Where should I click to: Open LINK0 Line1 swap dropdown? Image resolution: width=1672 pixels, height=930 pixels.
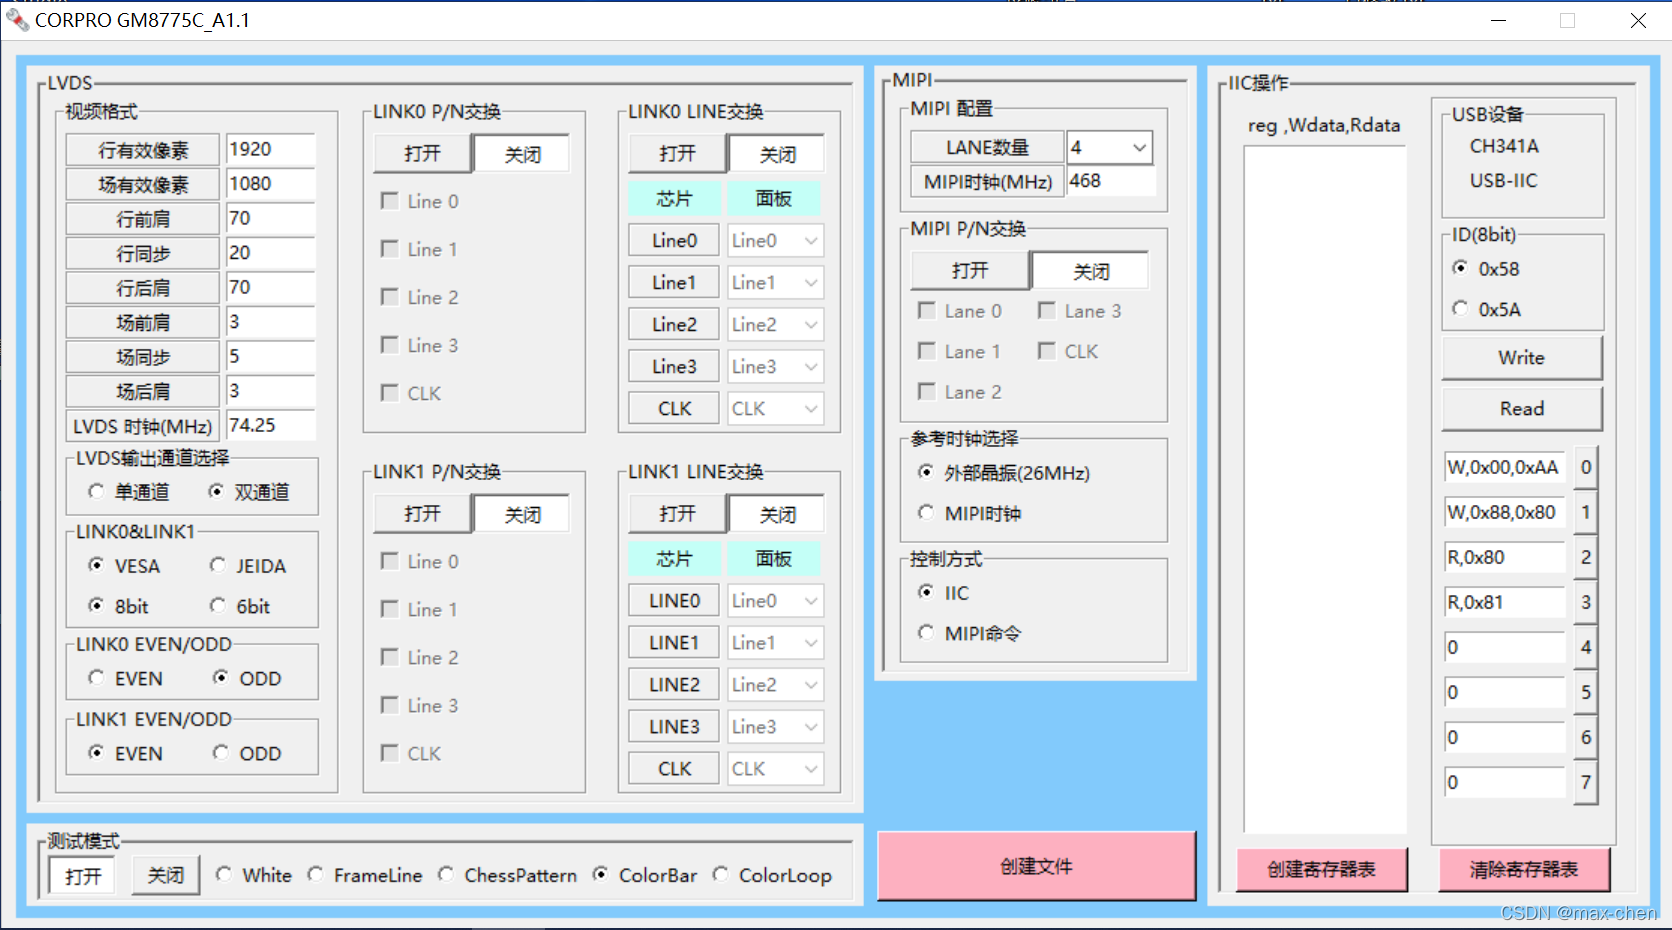(x=811, y=283)
